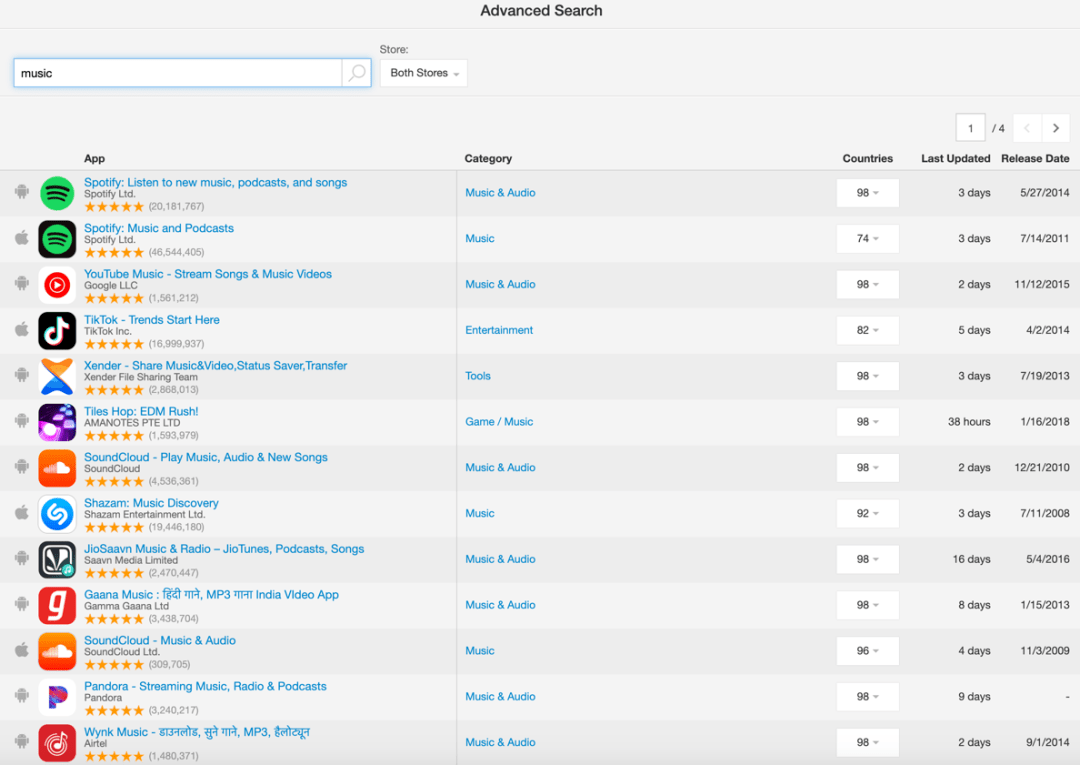Click the Spotify: Music and Podcasts app icon
1080x765 pixels.
pos(57,239)
